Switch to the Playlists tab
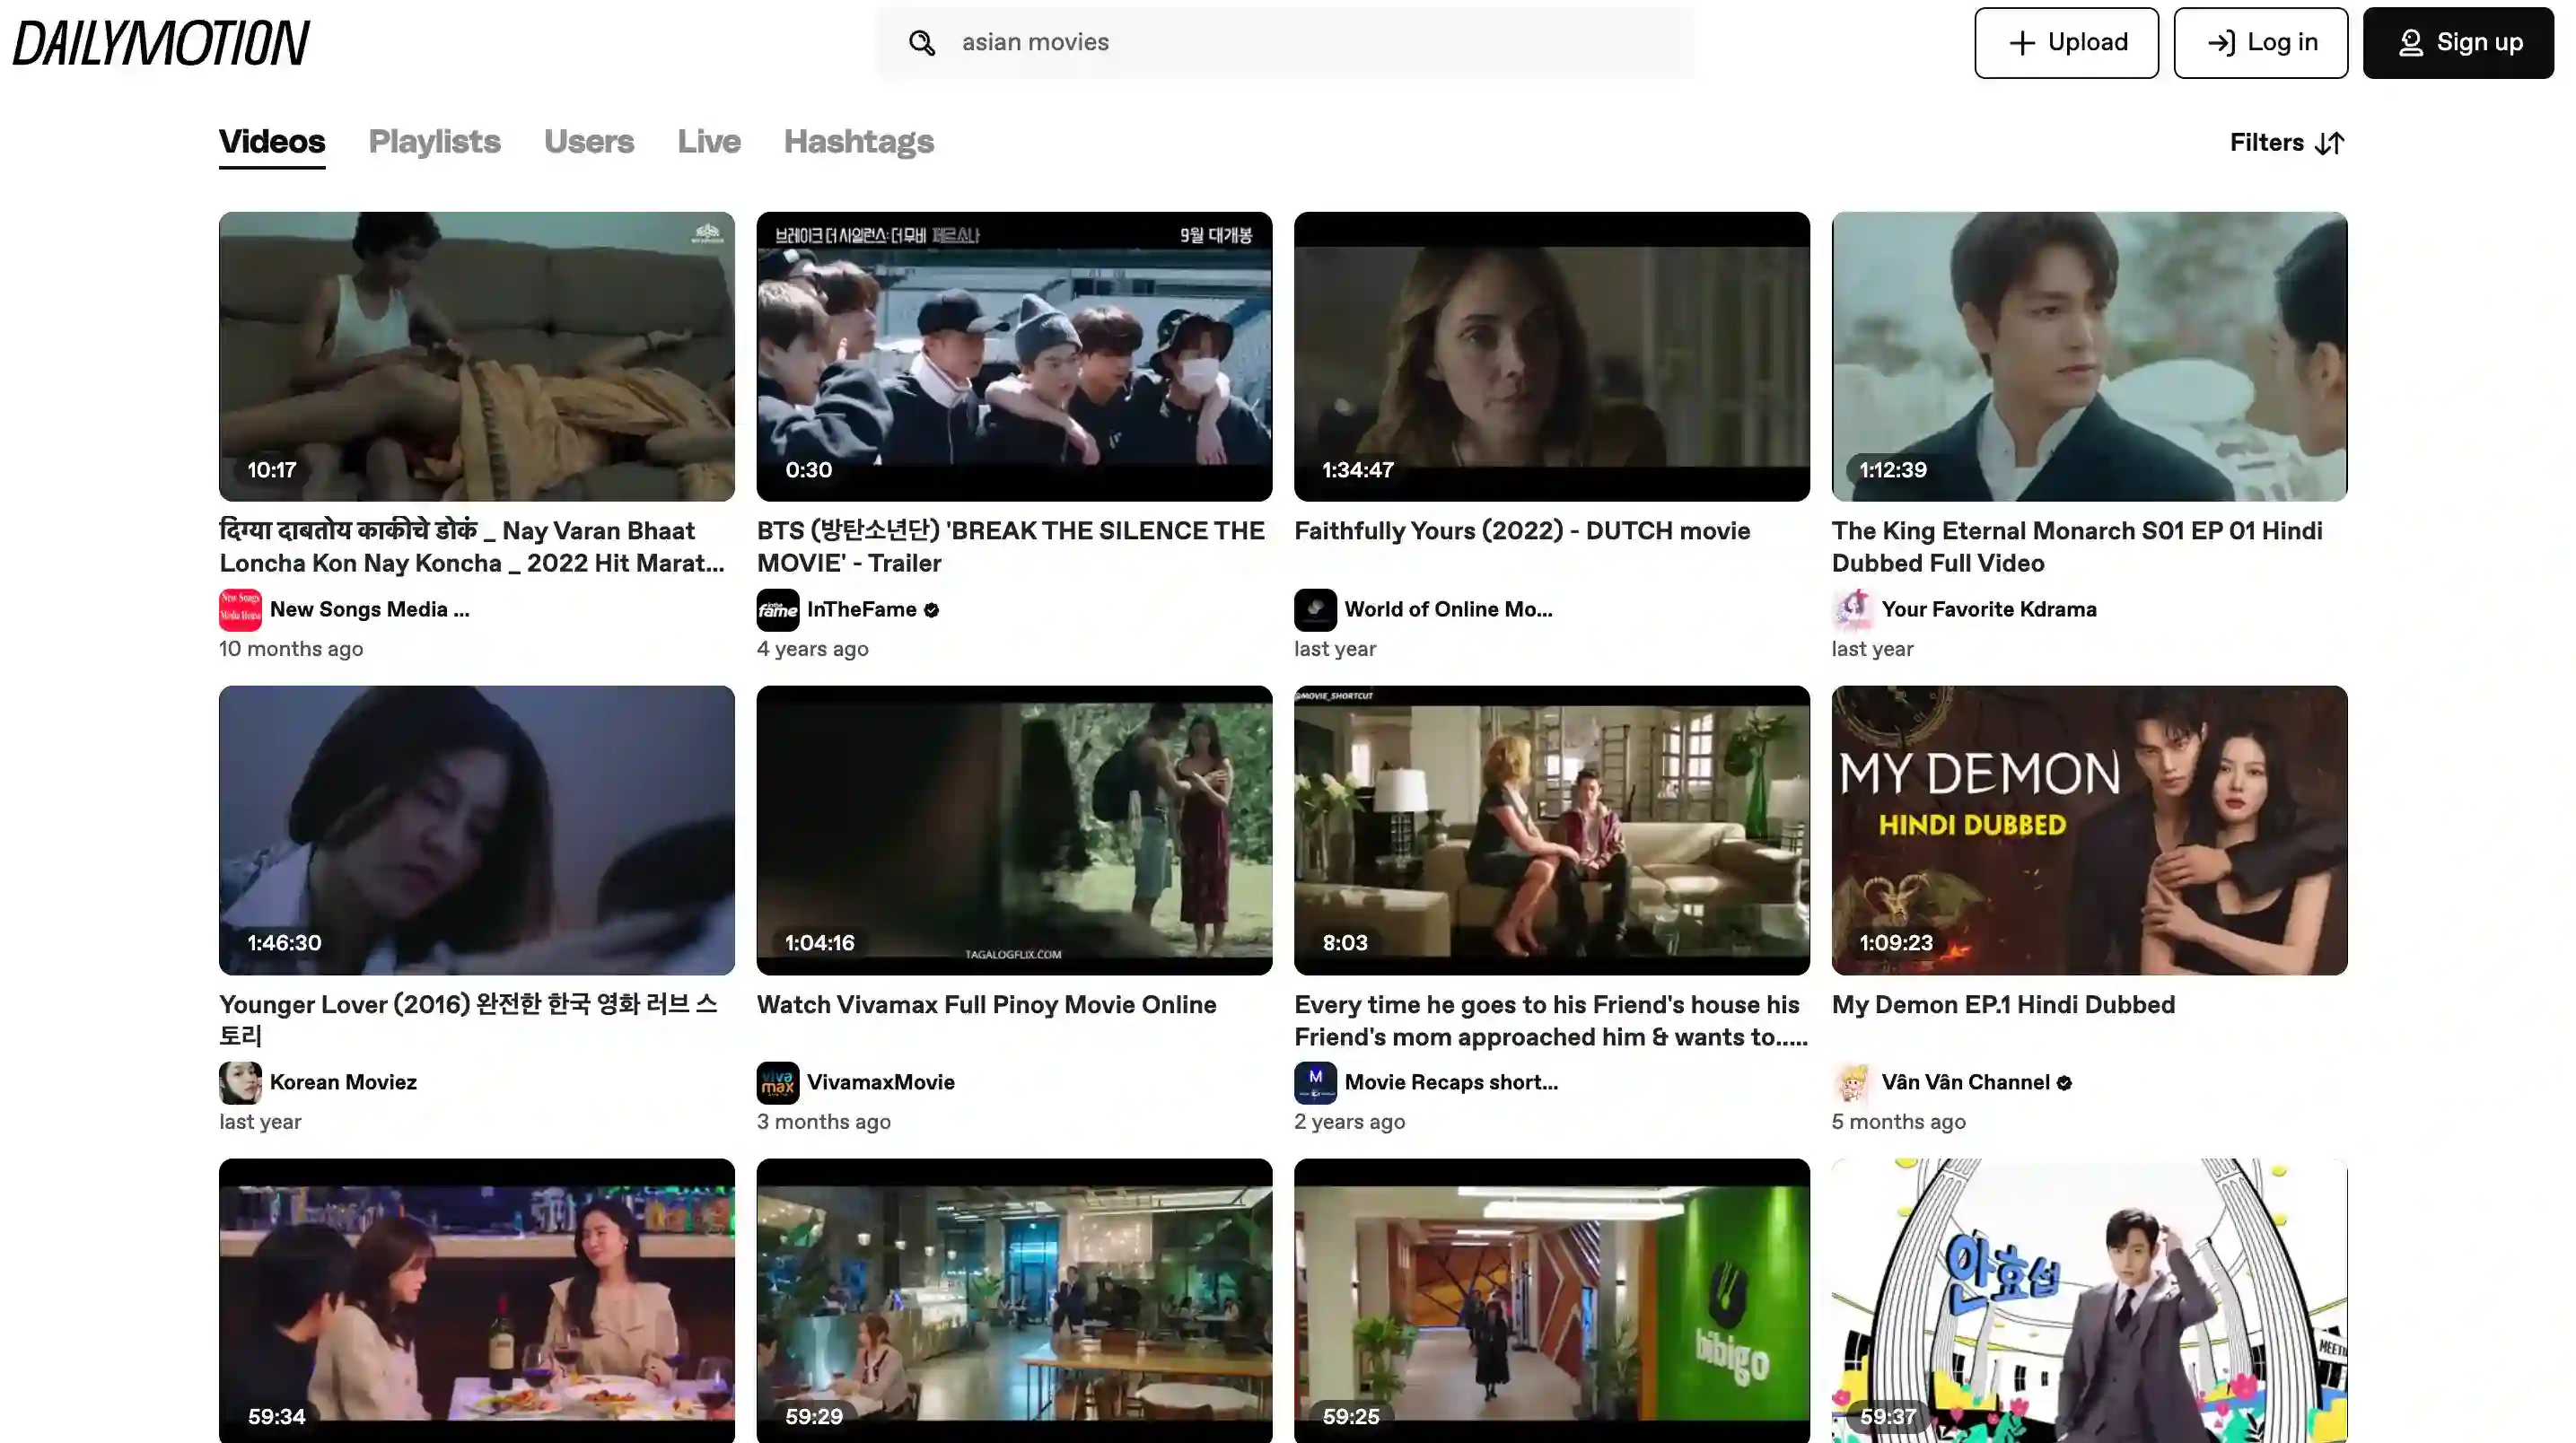Screen dimensions: 2576x1443 pyautogui.click(x=434, y=142)
